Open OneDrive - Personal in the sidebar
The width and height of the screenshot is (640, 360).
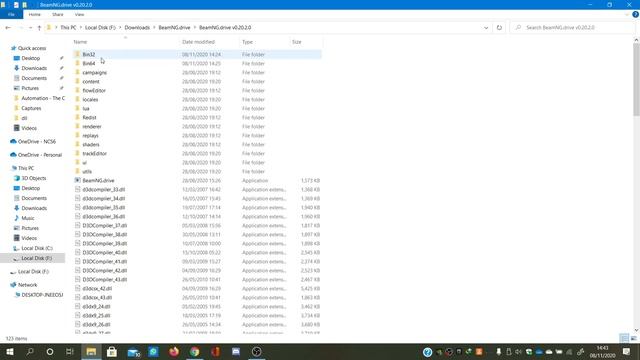coord(40,155)
